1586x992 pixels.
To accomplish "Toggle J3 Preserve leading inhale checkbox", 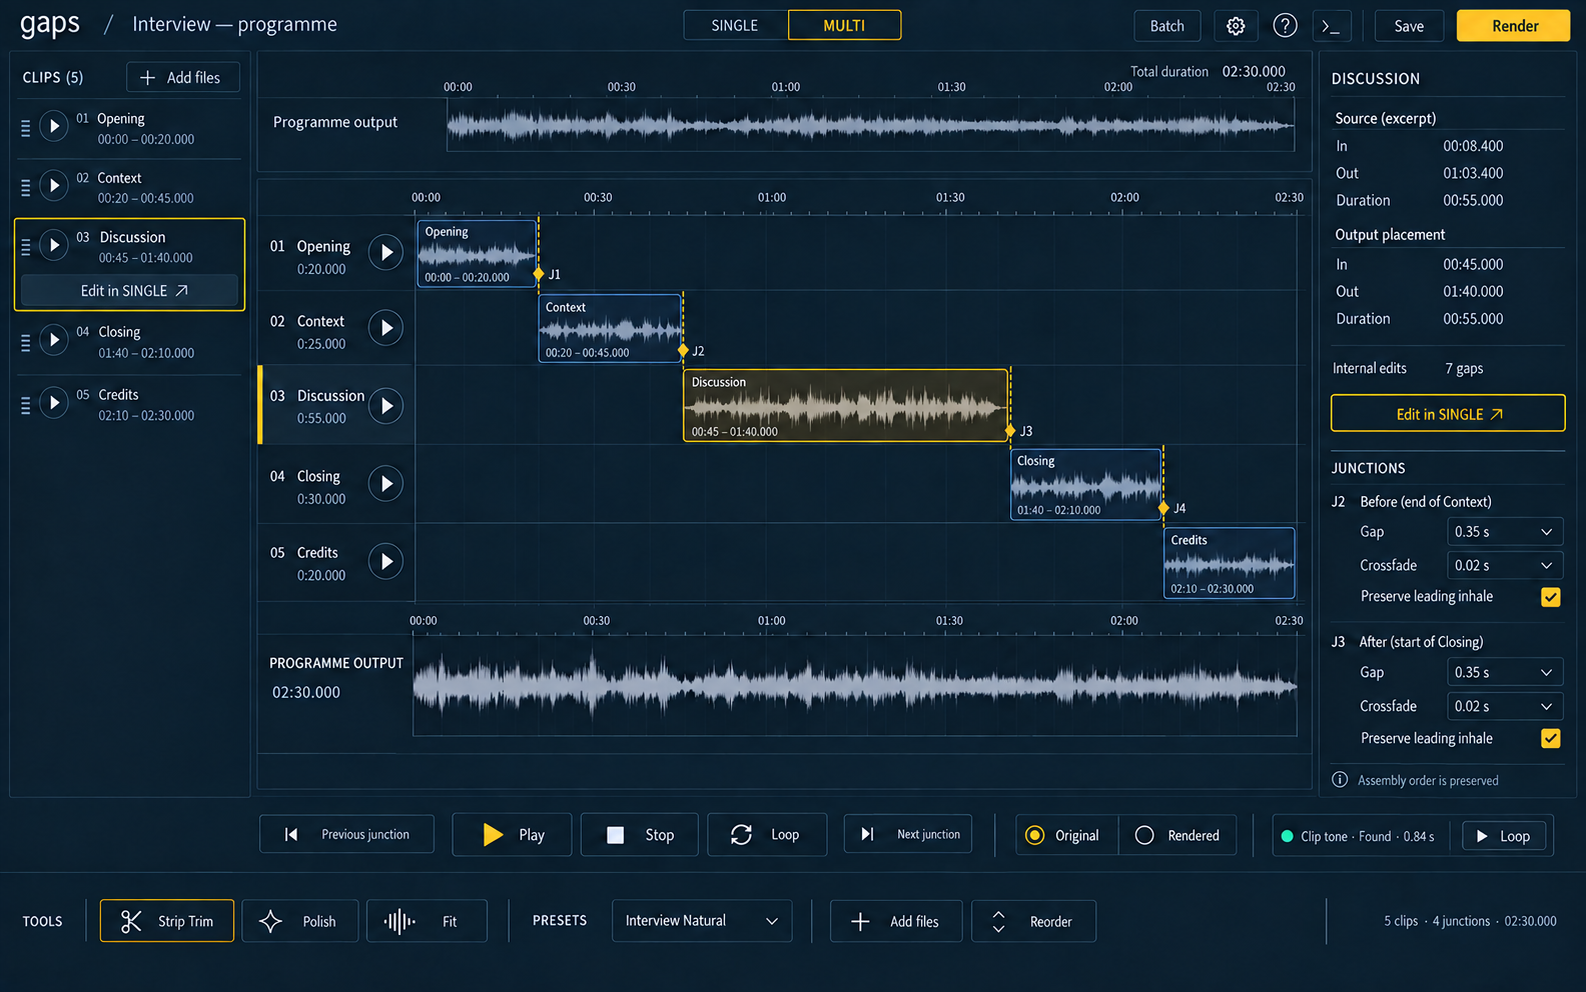I will coord(1550,739).
